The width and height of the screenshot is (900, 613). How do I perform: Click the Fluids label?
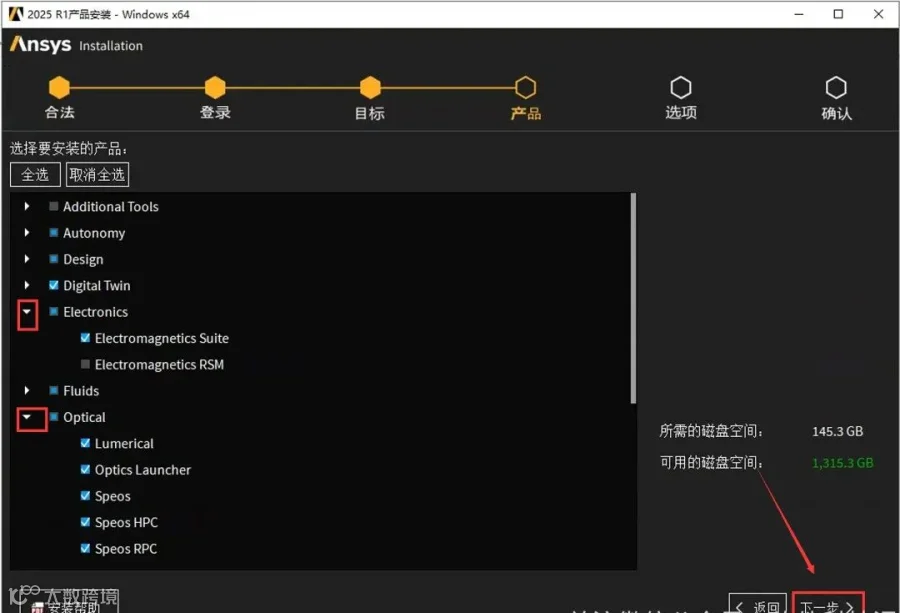[81, 391]
